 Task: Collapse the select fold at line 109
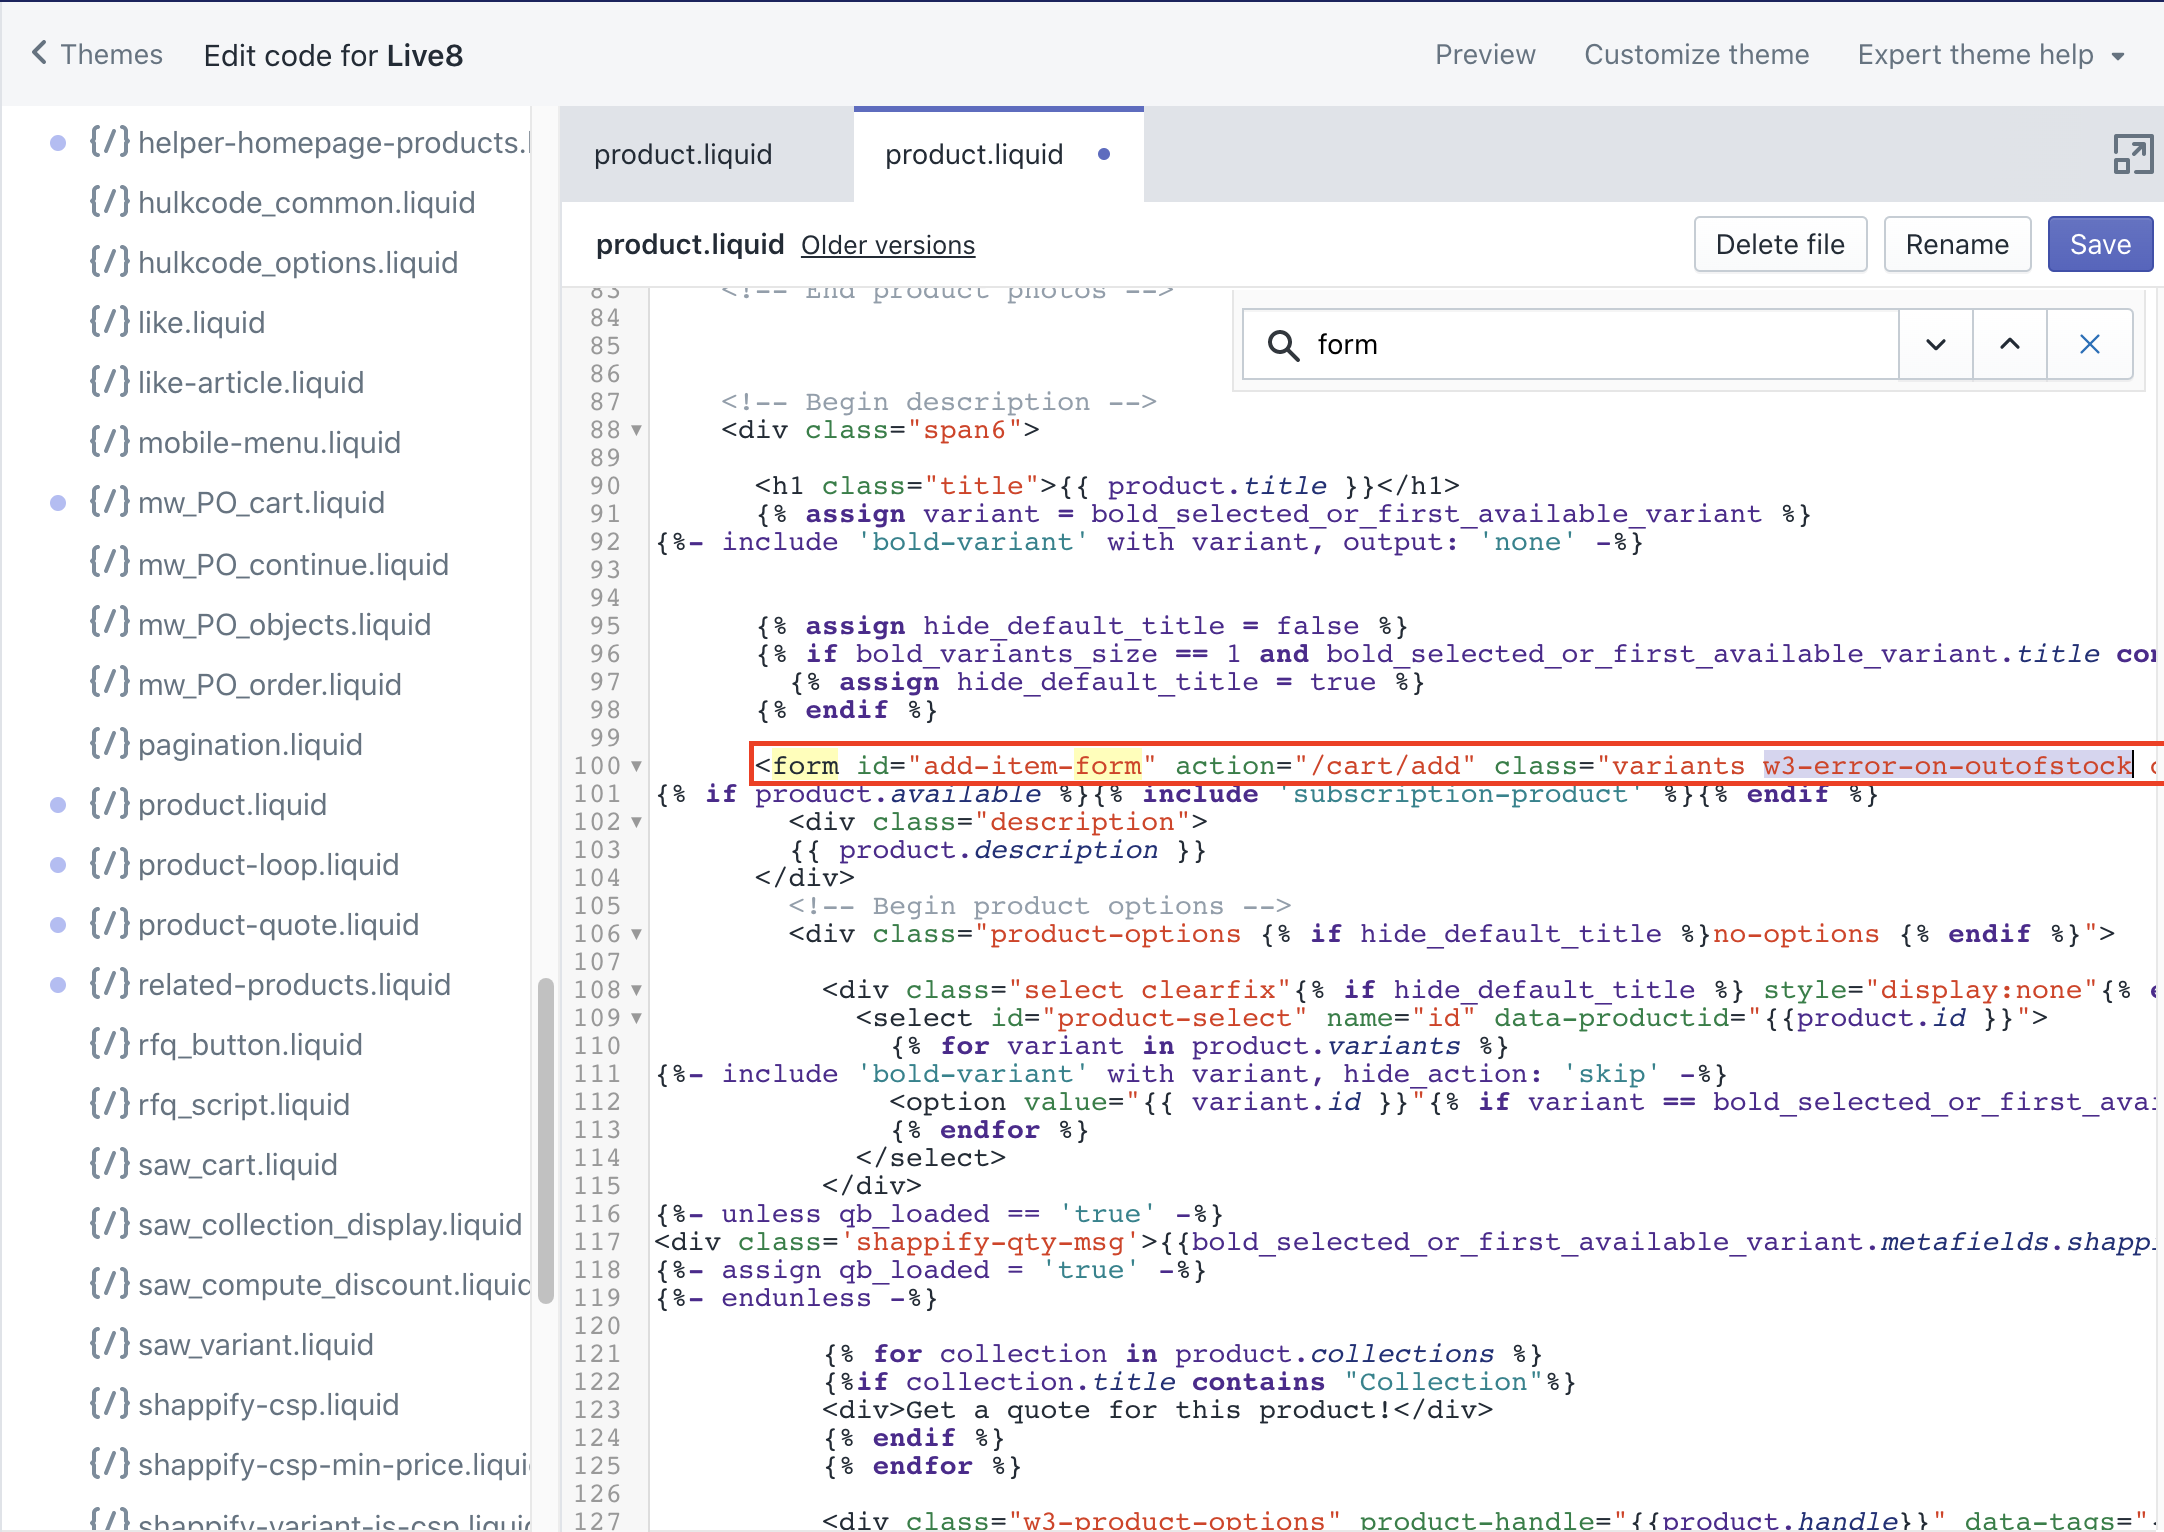pyautogui.click(x=636, y=1018)
